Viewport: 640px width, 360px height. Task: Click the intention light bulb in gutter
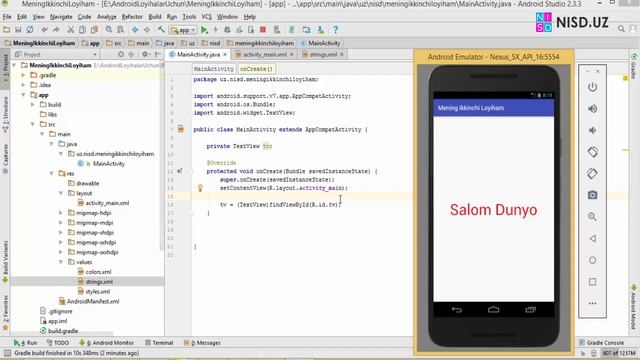pyautogui.click(x=200, y=188)
